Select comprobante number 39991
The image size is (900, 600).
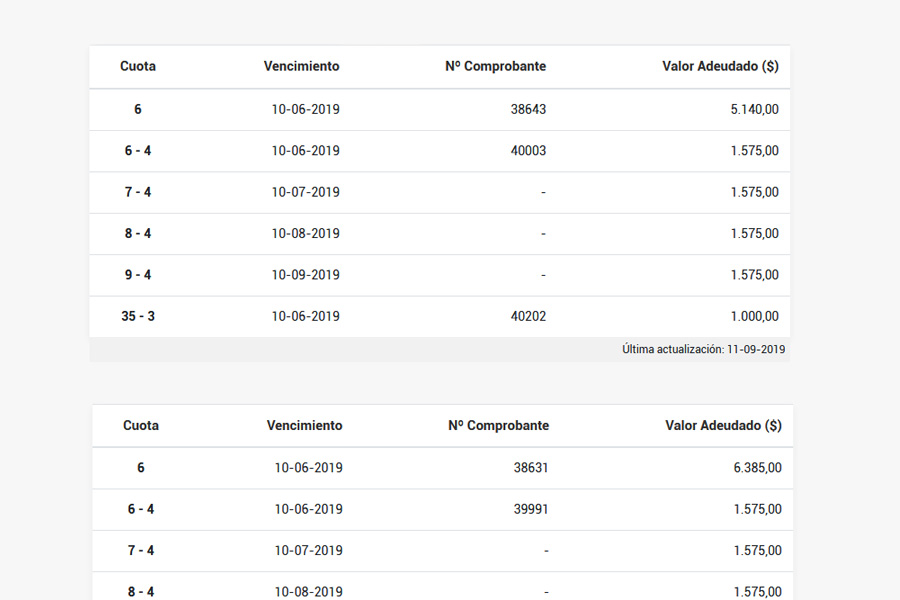coord(531,509)
